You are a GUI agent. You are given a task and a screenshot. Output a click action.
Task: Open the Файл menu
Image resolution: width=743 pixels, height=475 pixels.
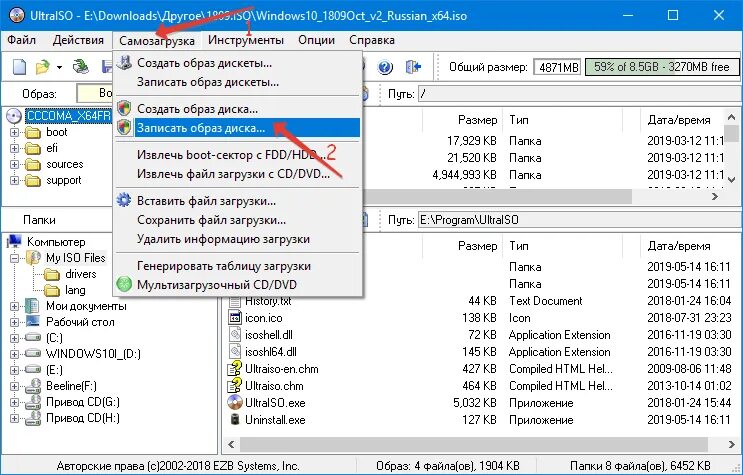click(x=21, y=40)
